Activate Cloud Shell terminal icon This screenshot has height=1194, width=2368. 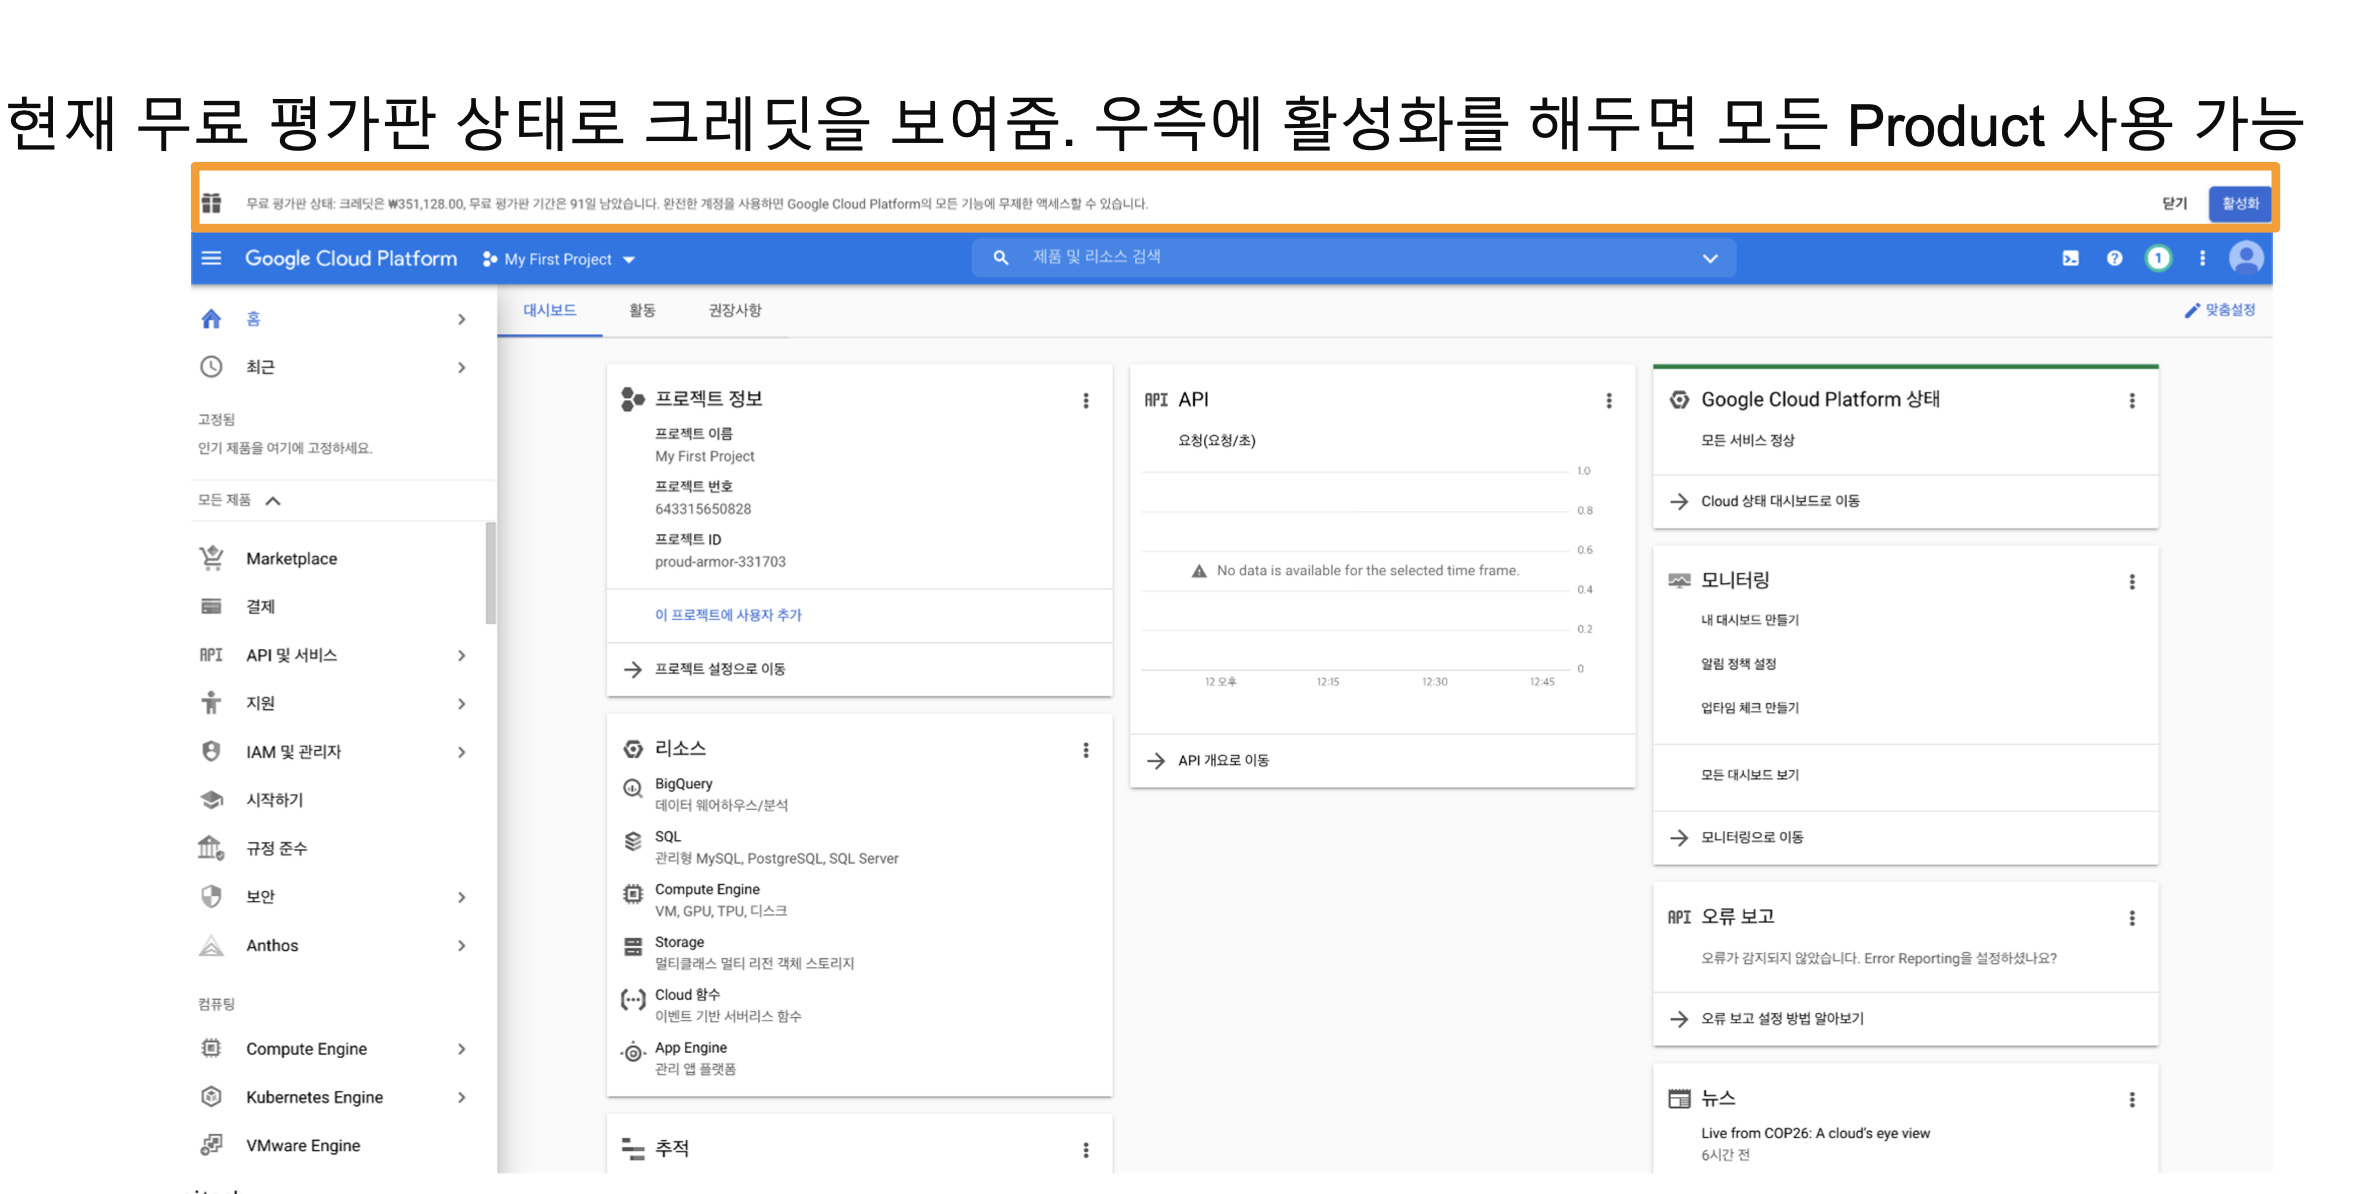[2070, 258]
